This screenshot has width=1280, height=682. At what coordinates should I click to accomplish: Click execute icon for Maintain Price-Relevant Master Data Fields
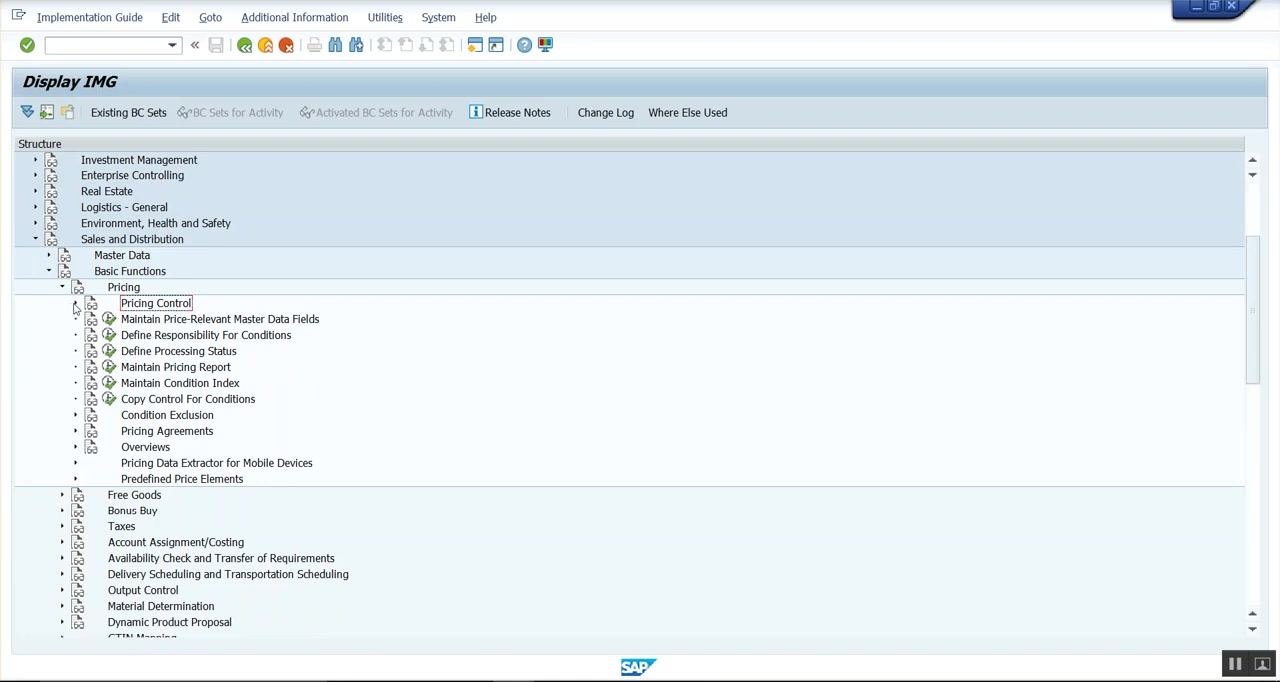[109, 319]
